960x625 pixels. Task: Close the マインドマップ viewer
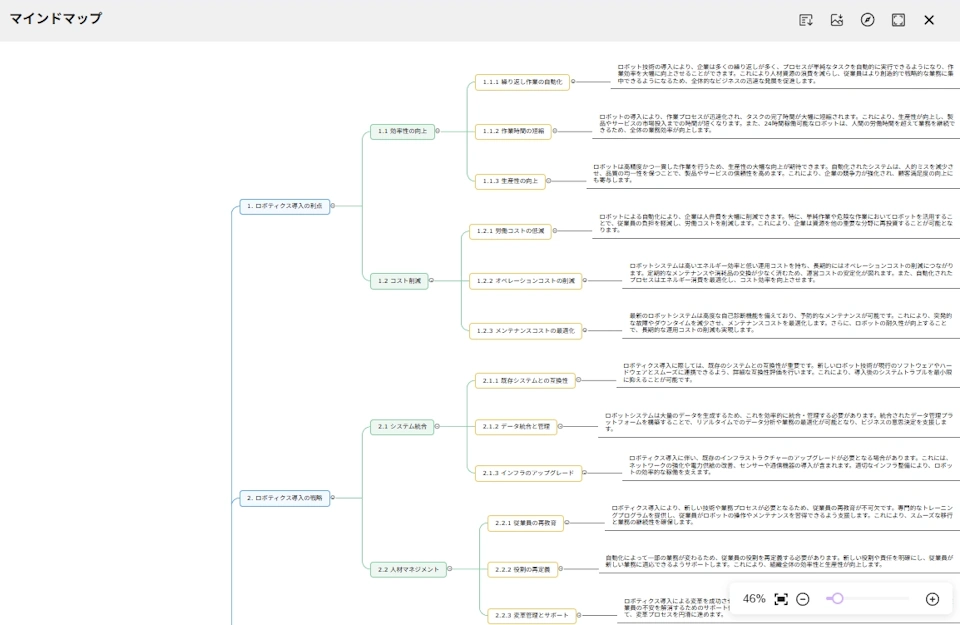tap(929, 20)
